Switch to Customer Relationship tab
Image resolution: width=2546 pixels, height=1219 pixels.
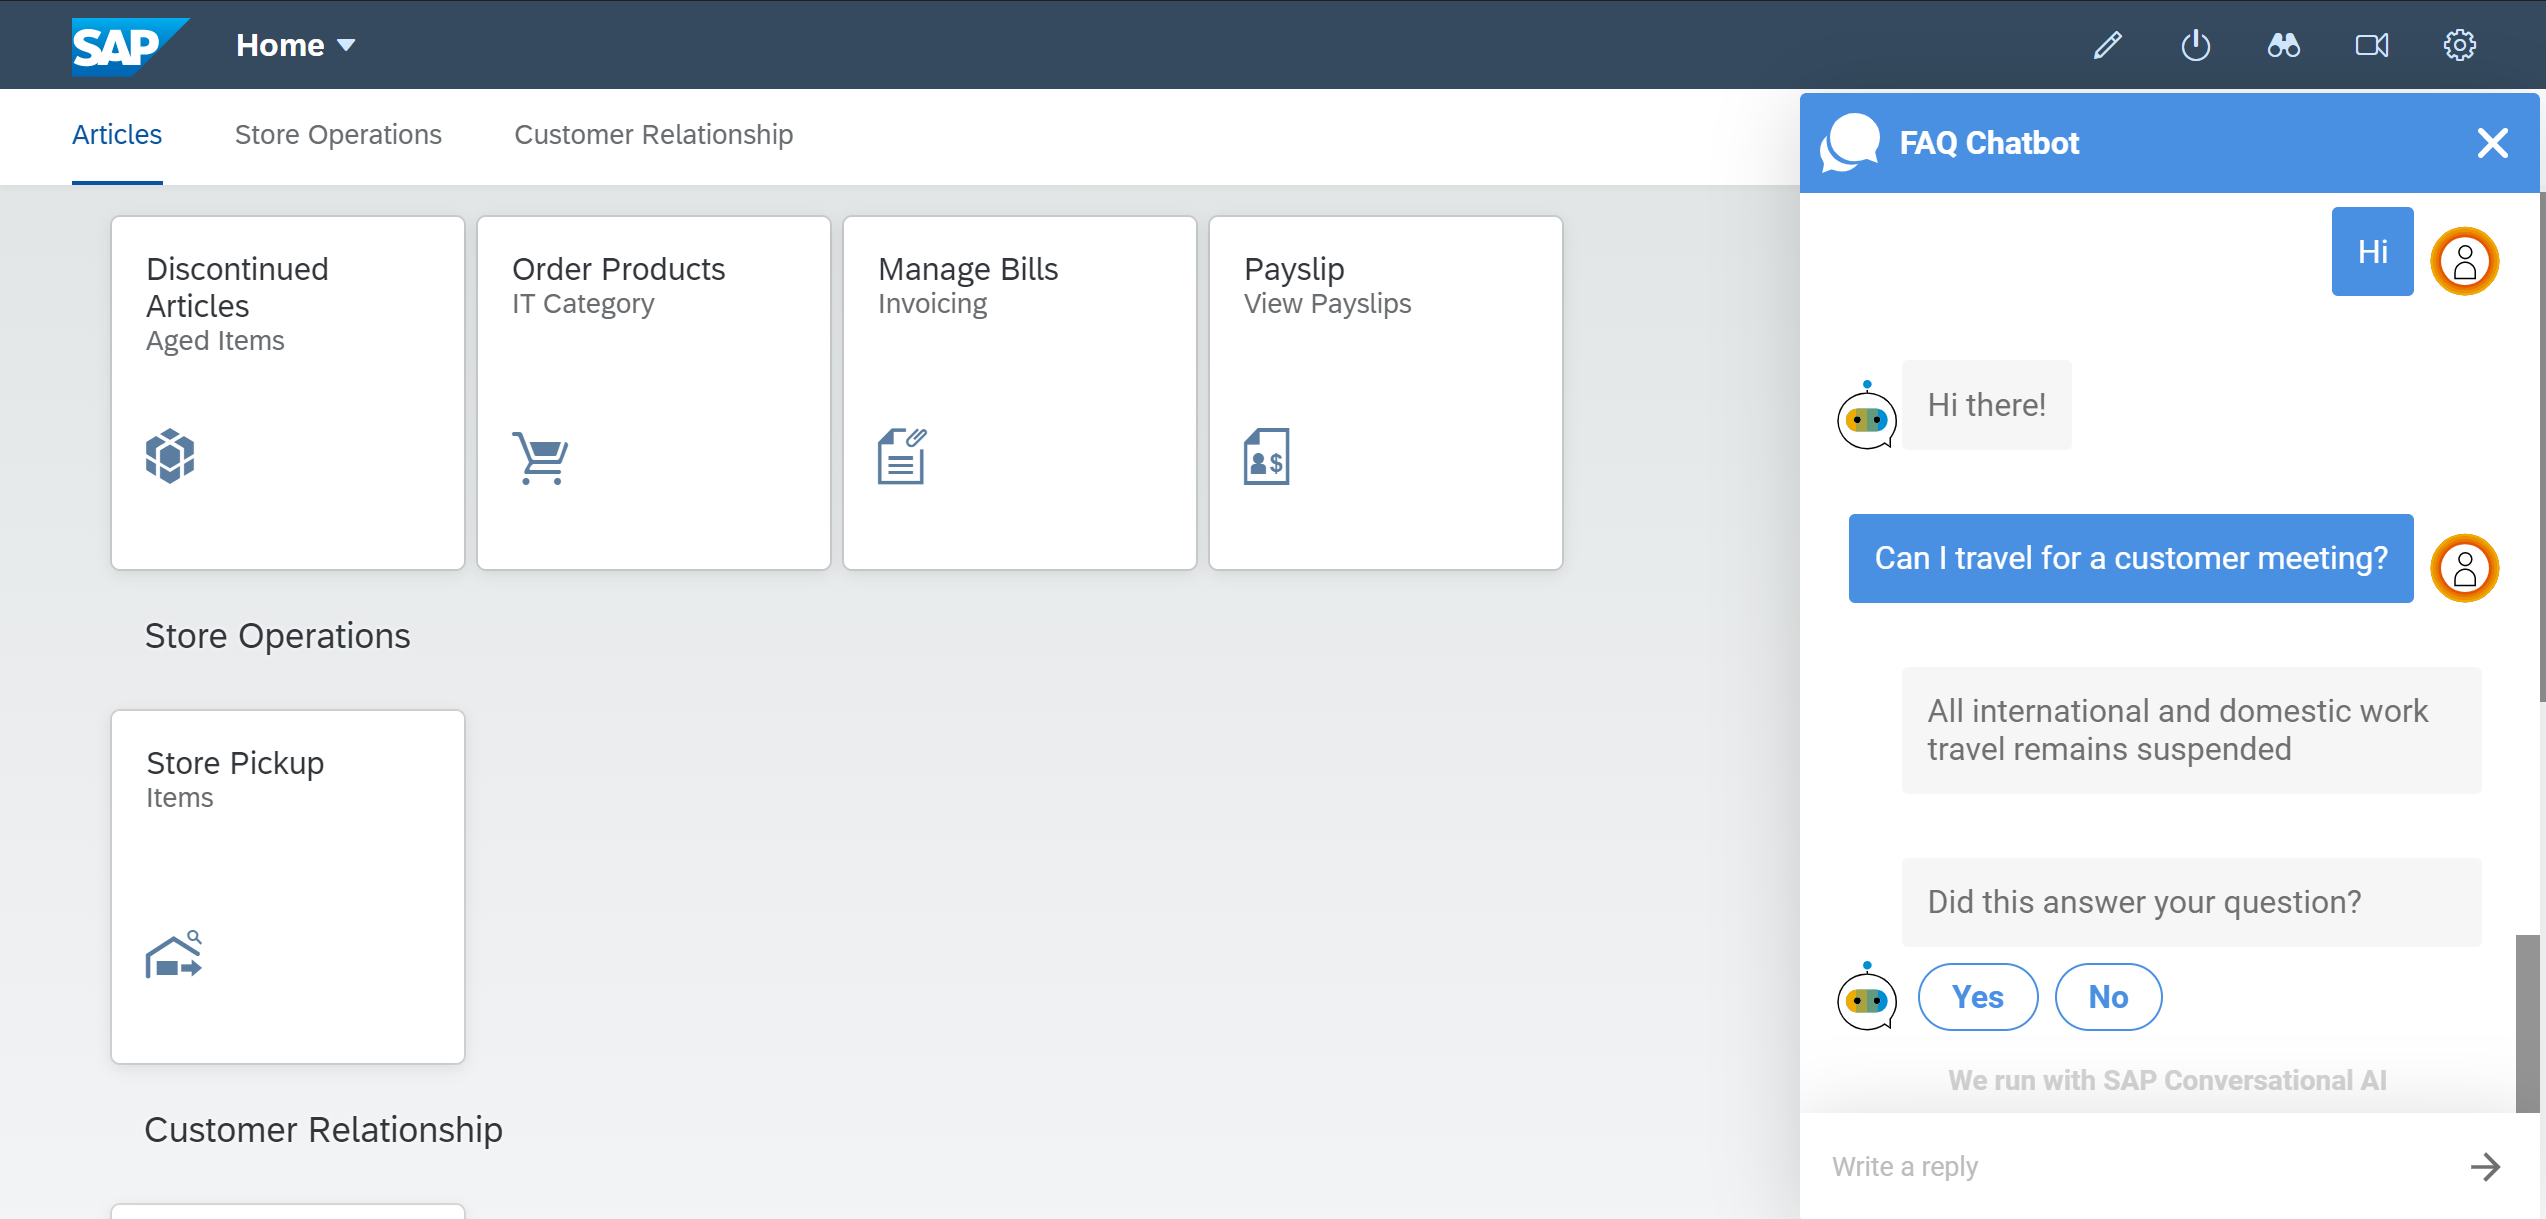tap(654, 135)
